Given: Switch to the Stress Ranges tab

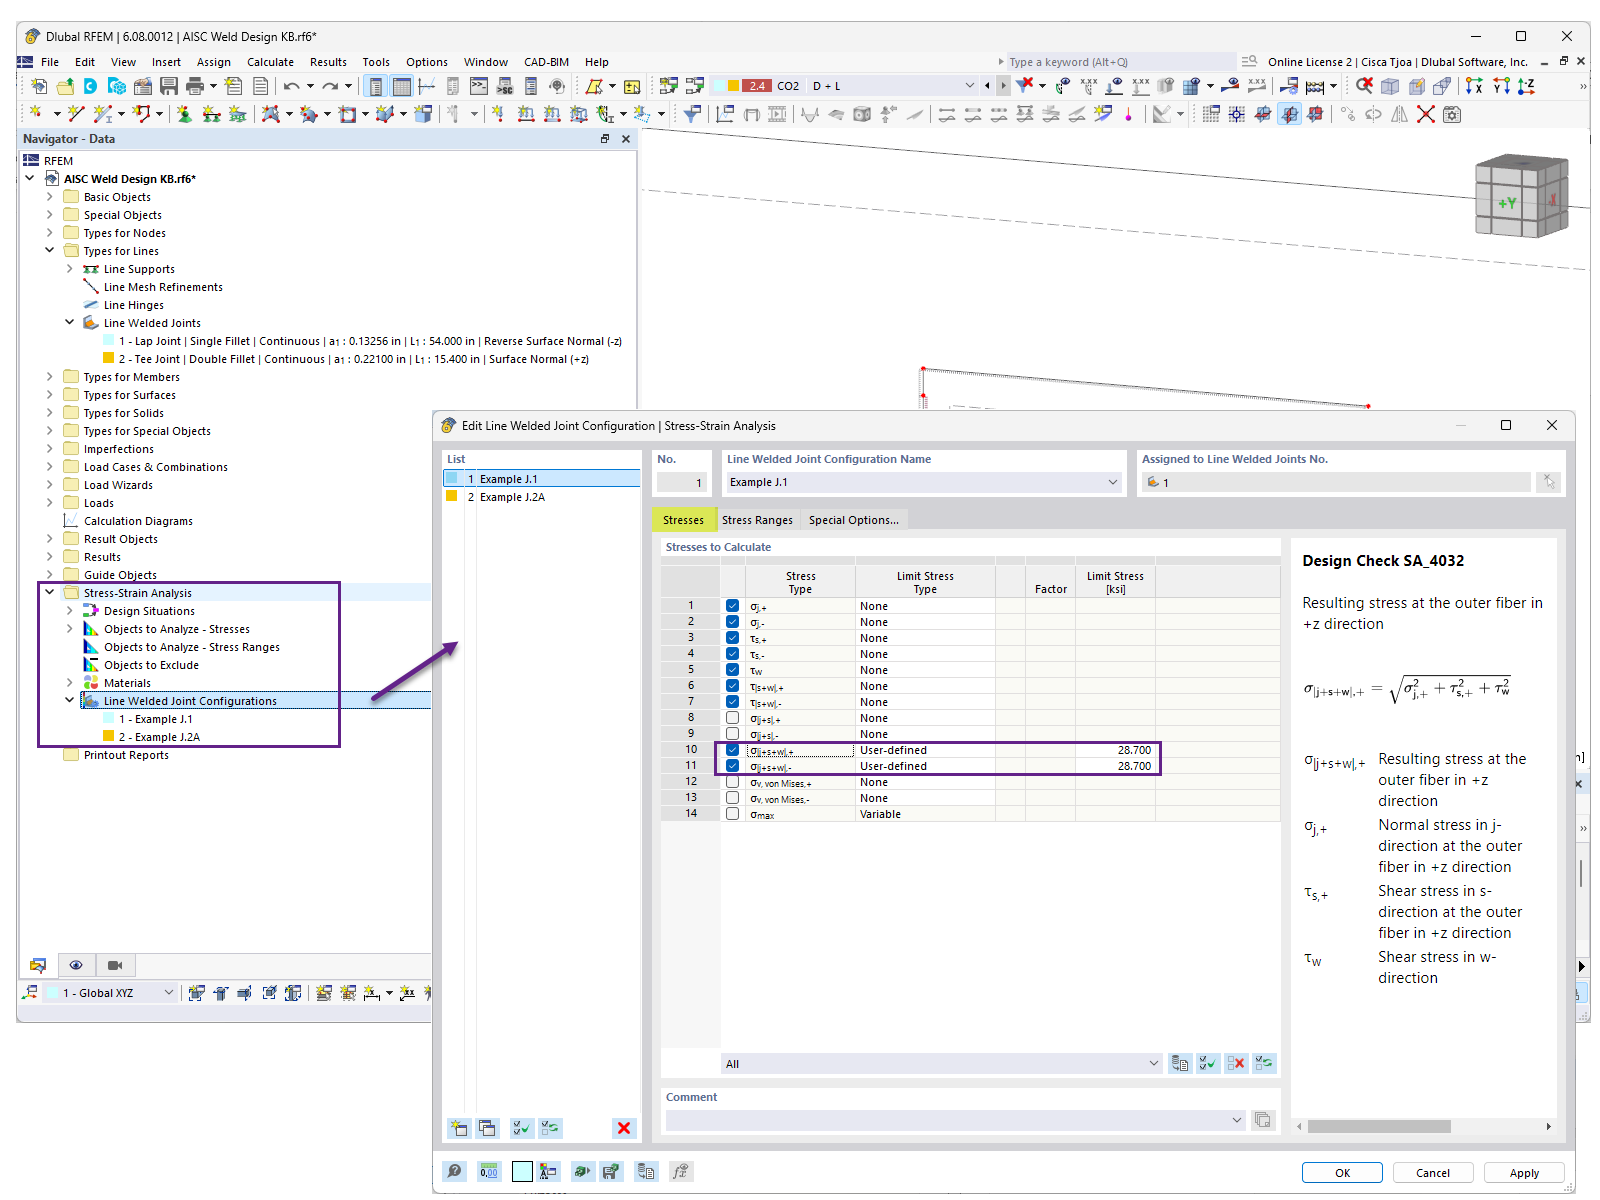Looking at the screenshot, I should pos(757,519).
